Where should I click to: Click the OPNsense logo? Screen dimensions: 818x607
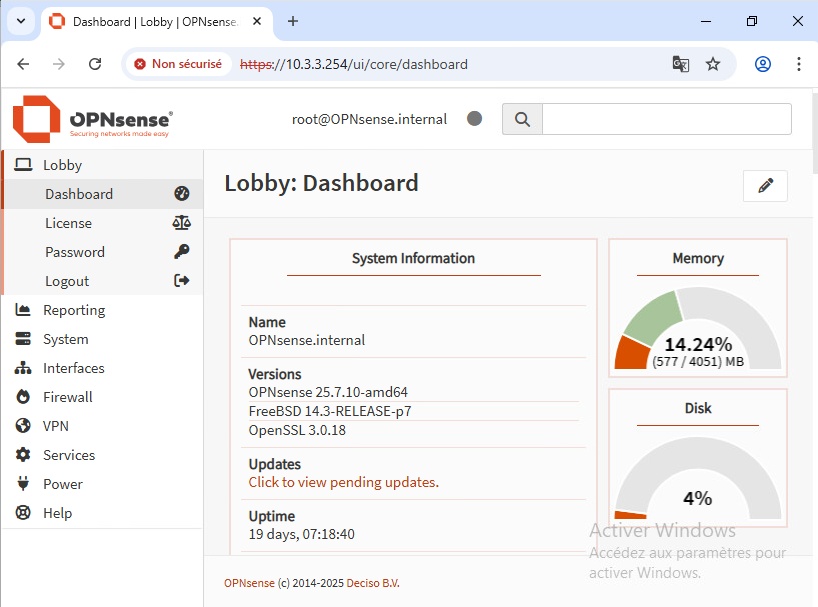point(92,119)
